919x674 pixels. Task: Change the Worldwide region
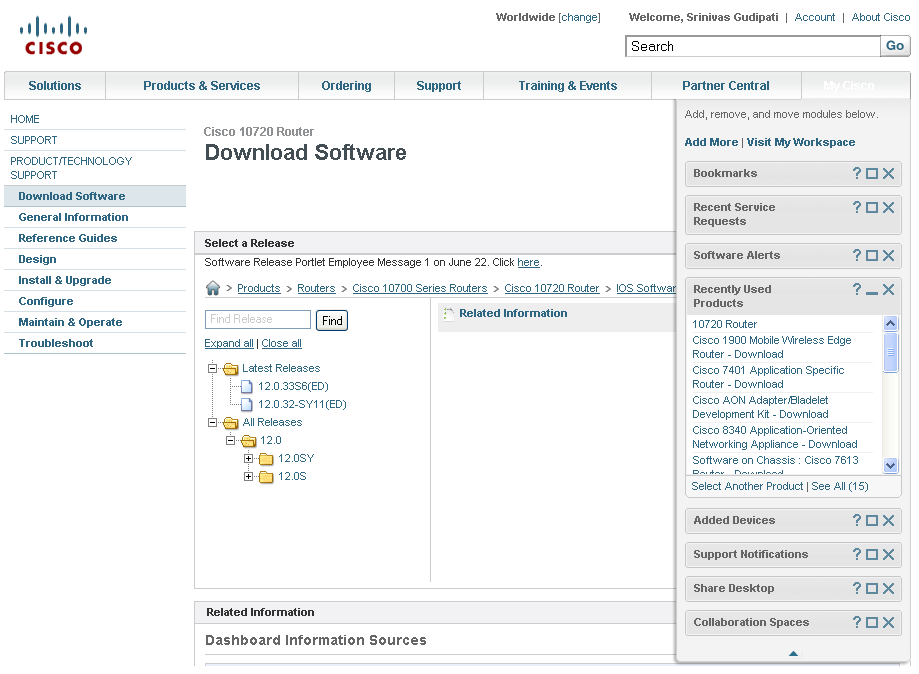[579, 17]
